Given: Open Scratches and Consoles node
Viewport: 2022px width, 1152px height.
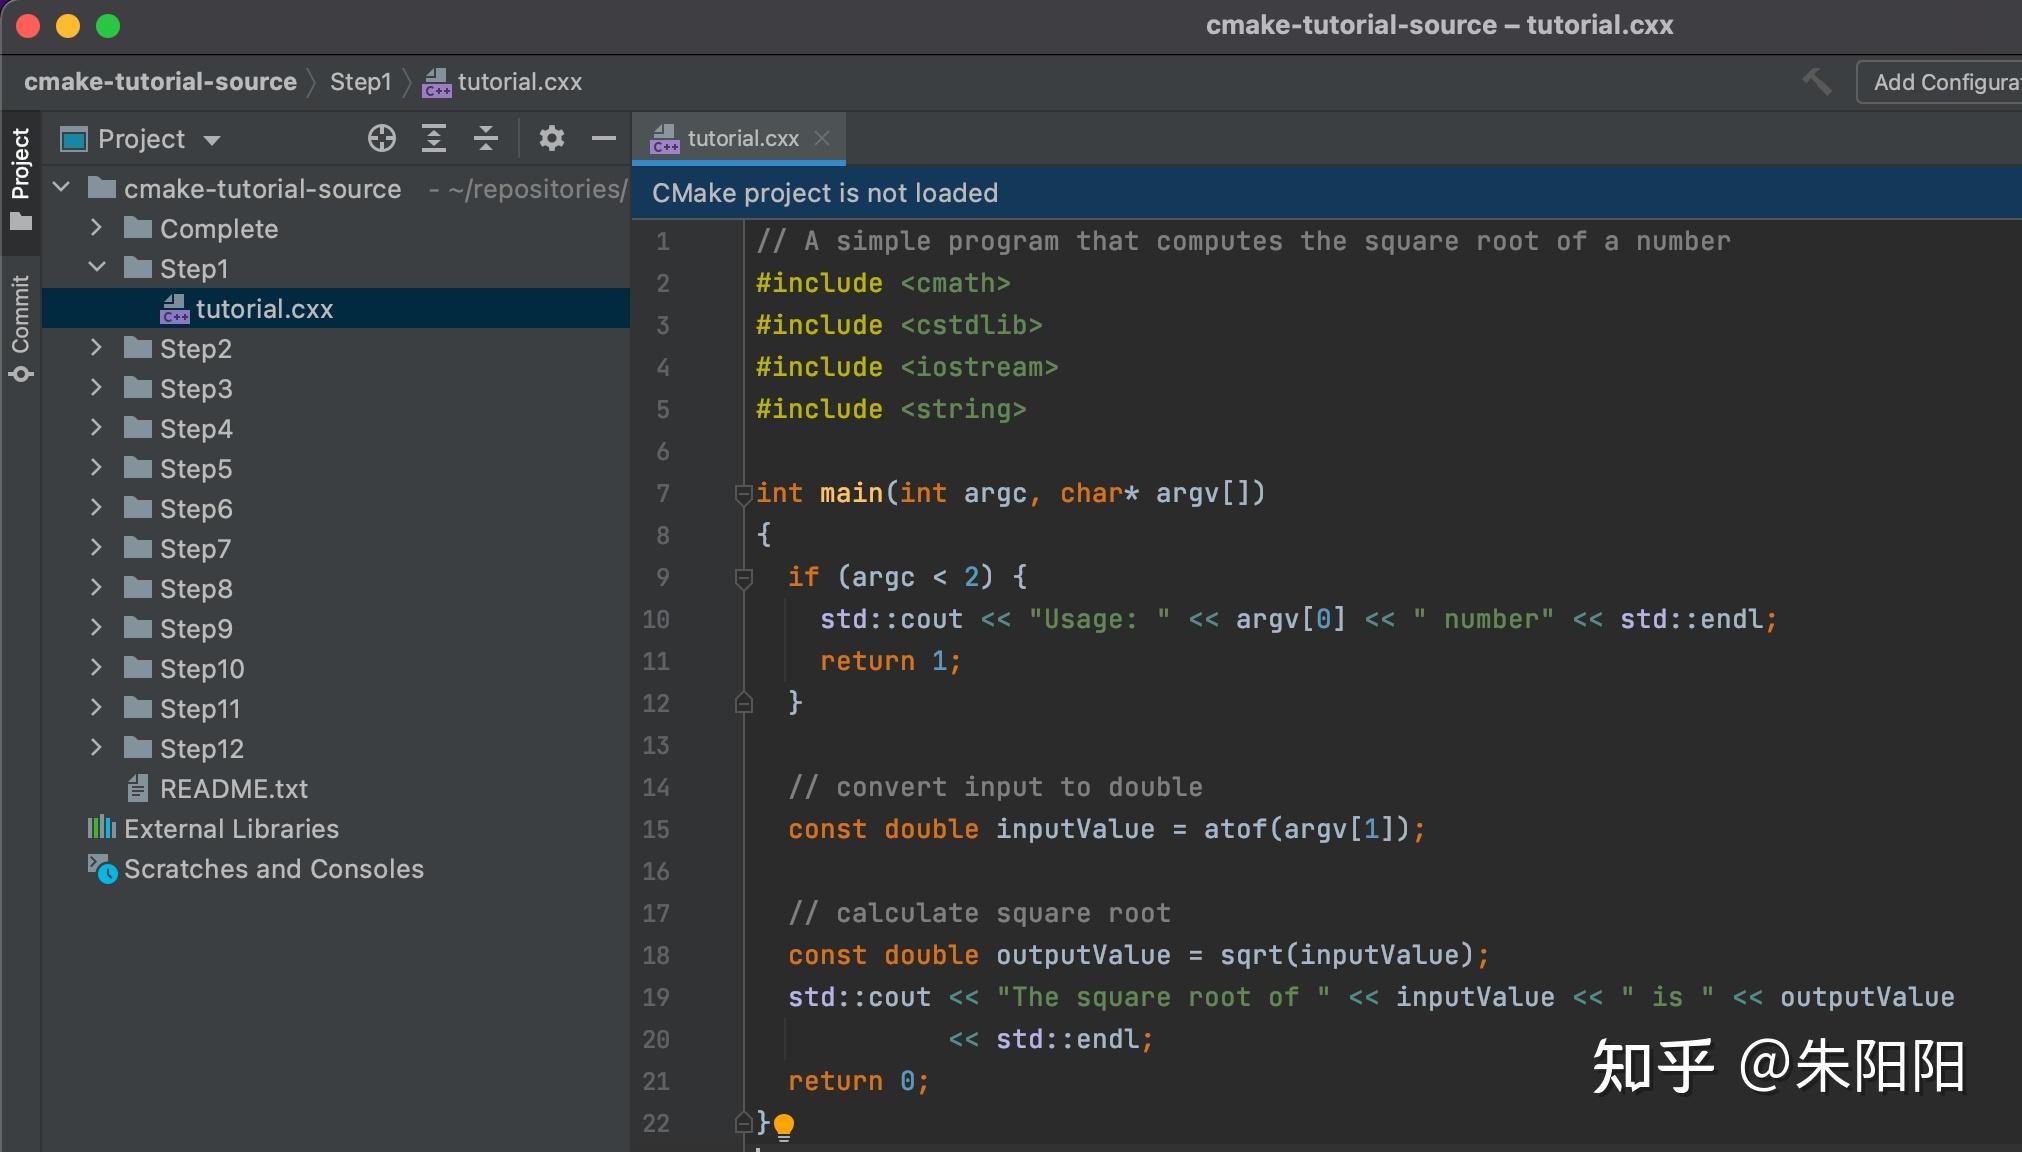Looking at the screenshot, I should click(273, 868).
